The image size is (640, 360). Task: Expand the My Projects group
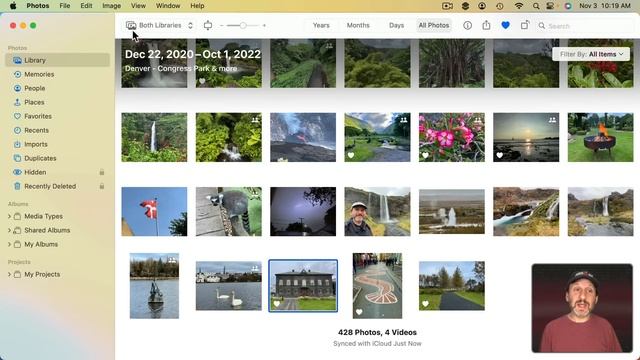9,274
